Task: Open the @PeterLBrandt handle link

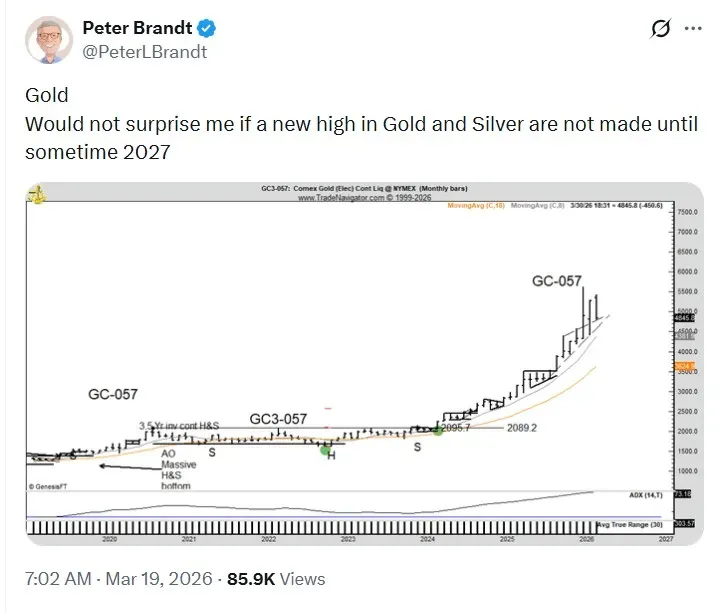Action: point(146,52)
